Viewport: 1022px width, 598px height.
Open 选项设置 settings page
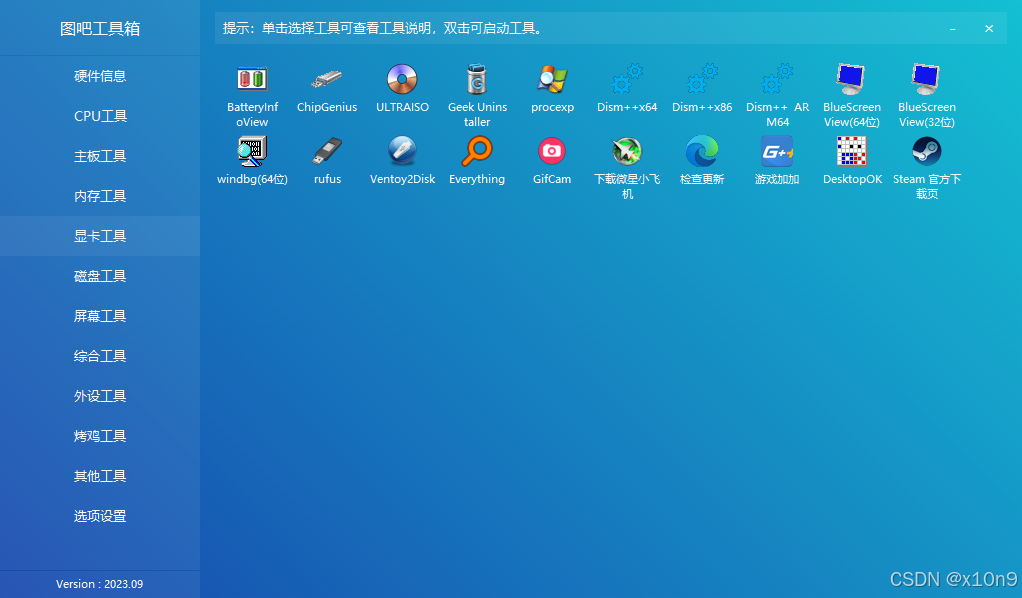[x=100, y=516]
